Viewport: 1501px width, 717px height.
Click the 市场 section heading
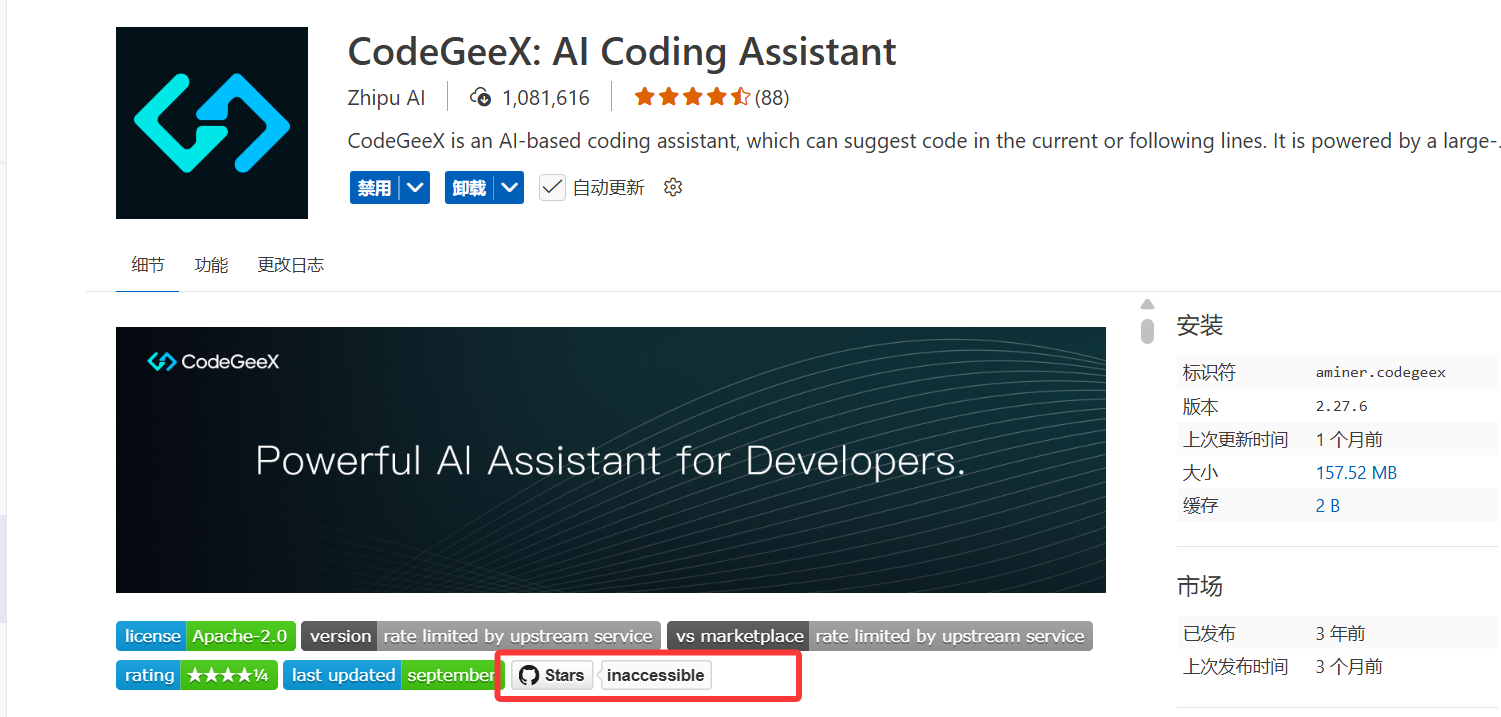pyautogui.click(x=1200, y=586)
